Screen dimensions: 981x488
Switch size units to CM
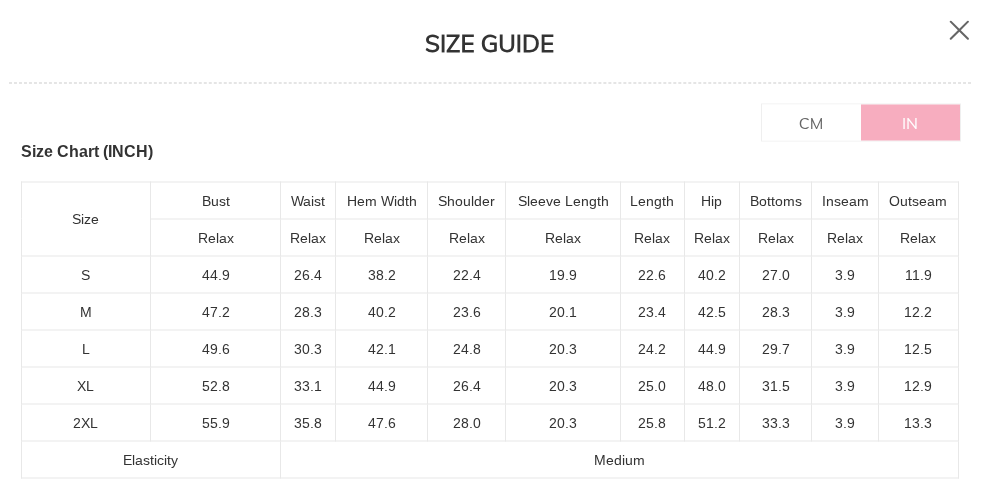pos(811,123)
